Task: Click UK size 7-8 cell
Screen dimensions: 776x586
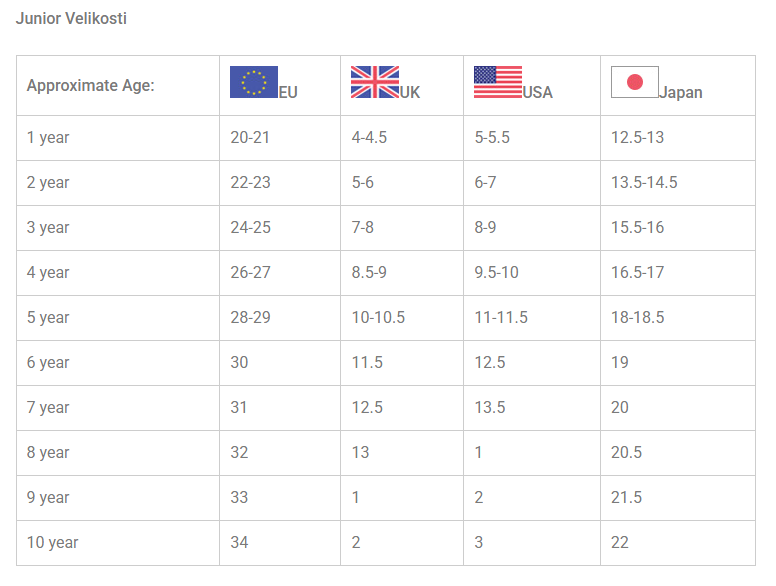Action: 362,227
